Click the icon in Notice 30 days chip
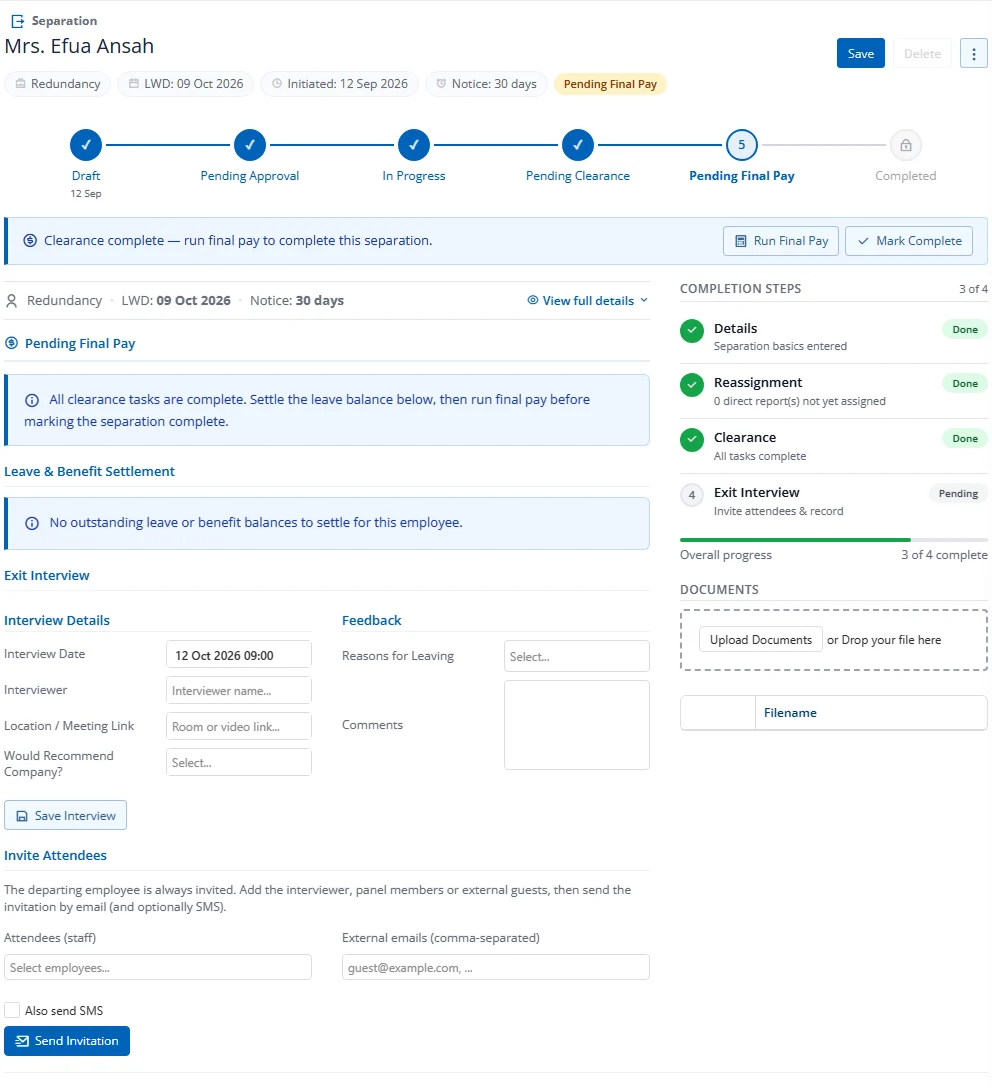 [441, 84]
